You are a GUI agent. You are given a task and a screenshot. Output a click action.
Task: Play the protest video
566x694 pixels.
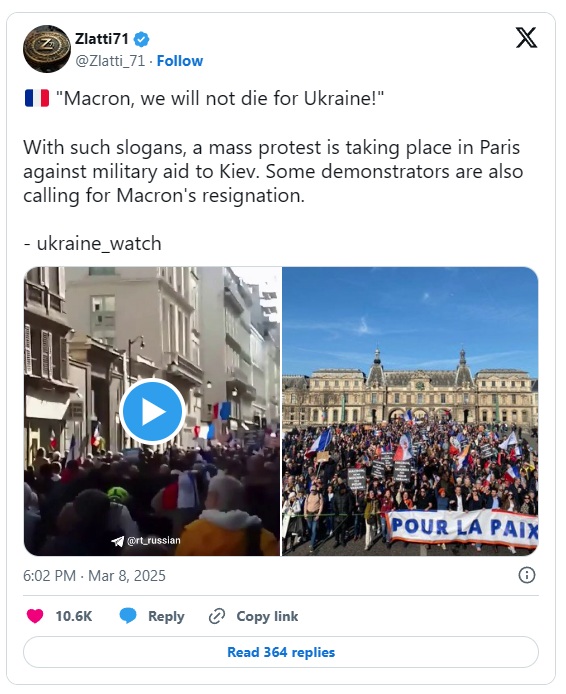point(152,411)
